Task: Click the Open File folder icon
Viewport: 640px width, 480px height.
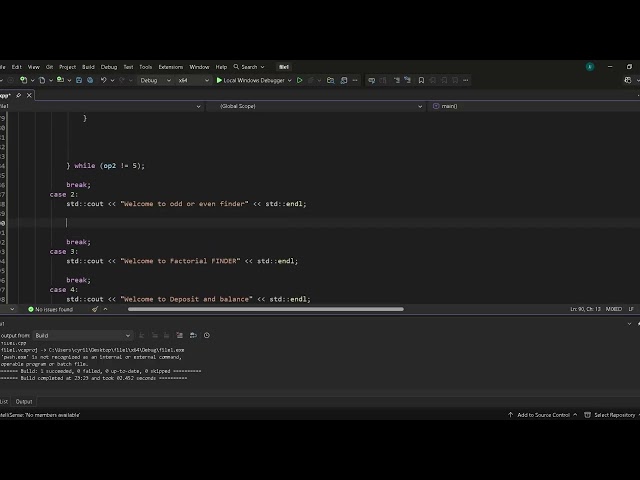Action: (60, 80)
